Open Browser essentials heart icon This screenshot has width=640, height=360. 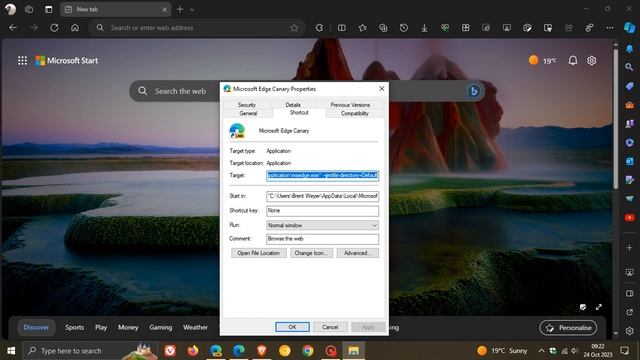pyautogui.click(x=445, y=28)
